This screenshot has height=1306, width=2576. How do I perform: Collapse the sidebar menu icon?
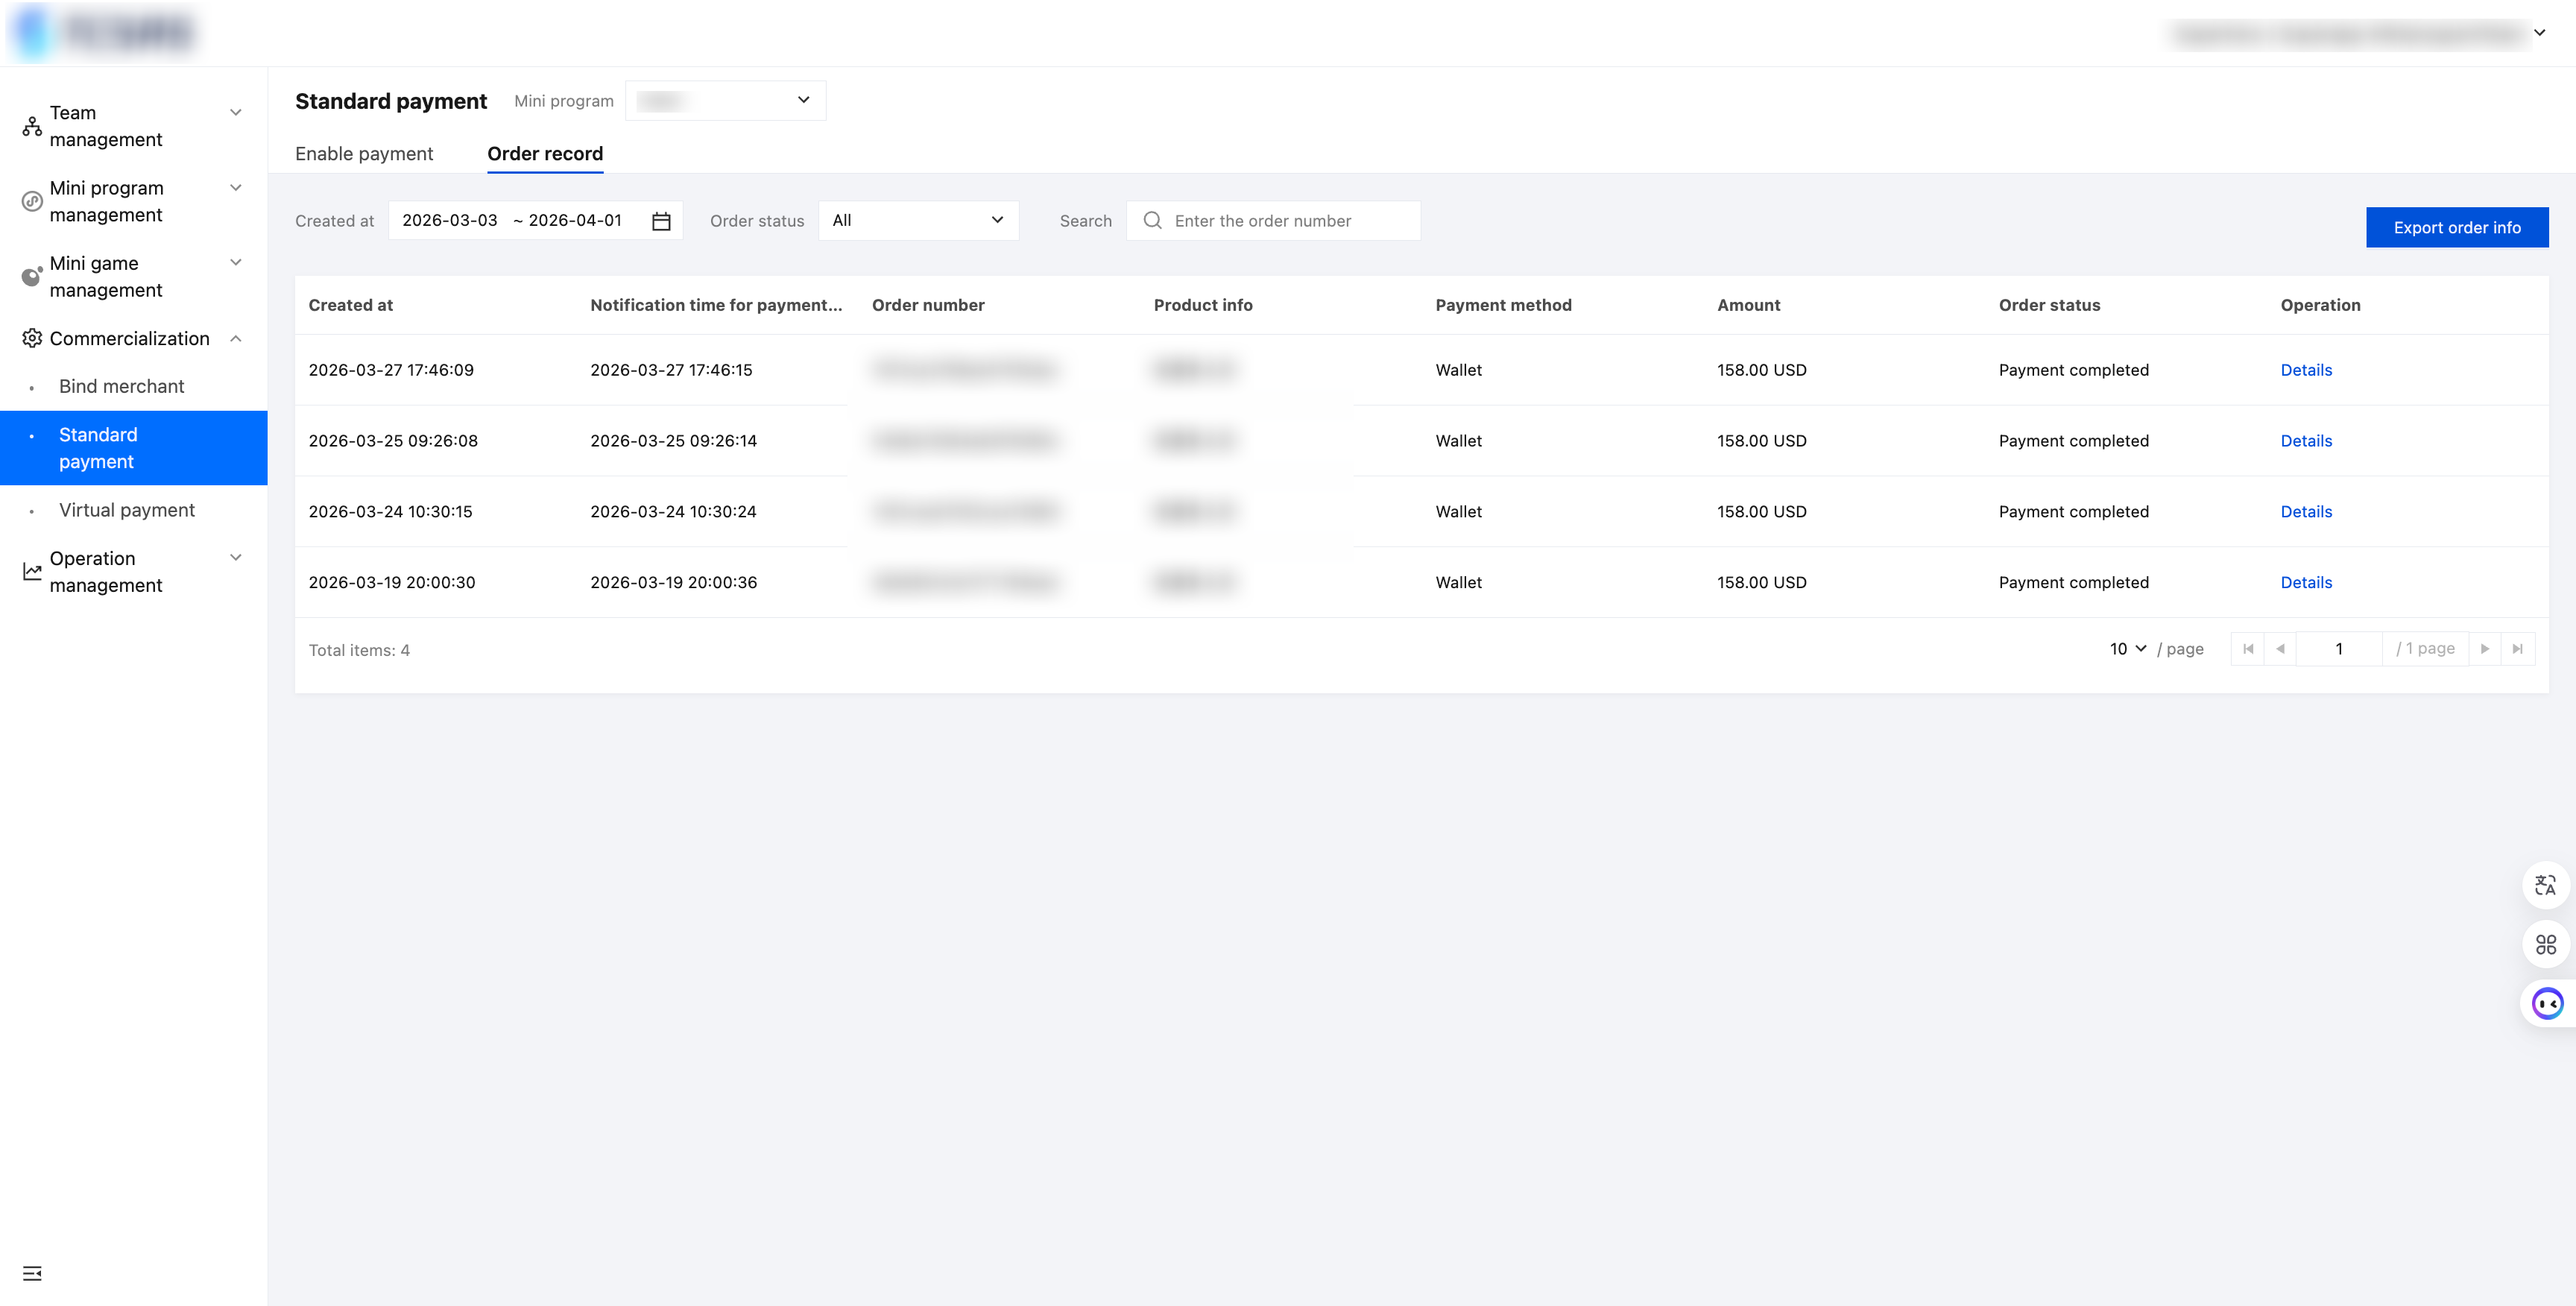[x=32, y=1273]
